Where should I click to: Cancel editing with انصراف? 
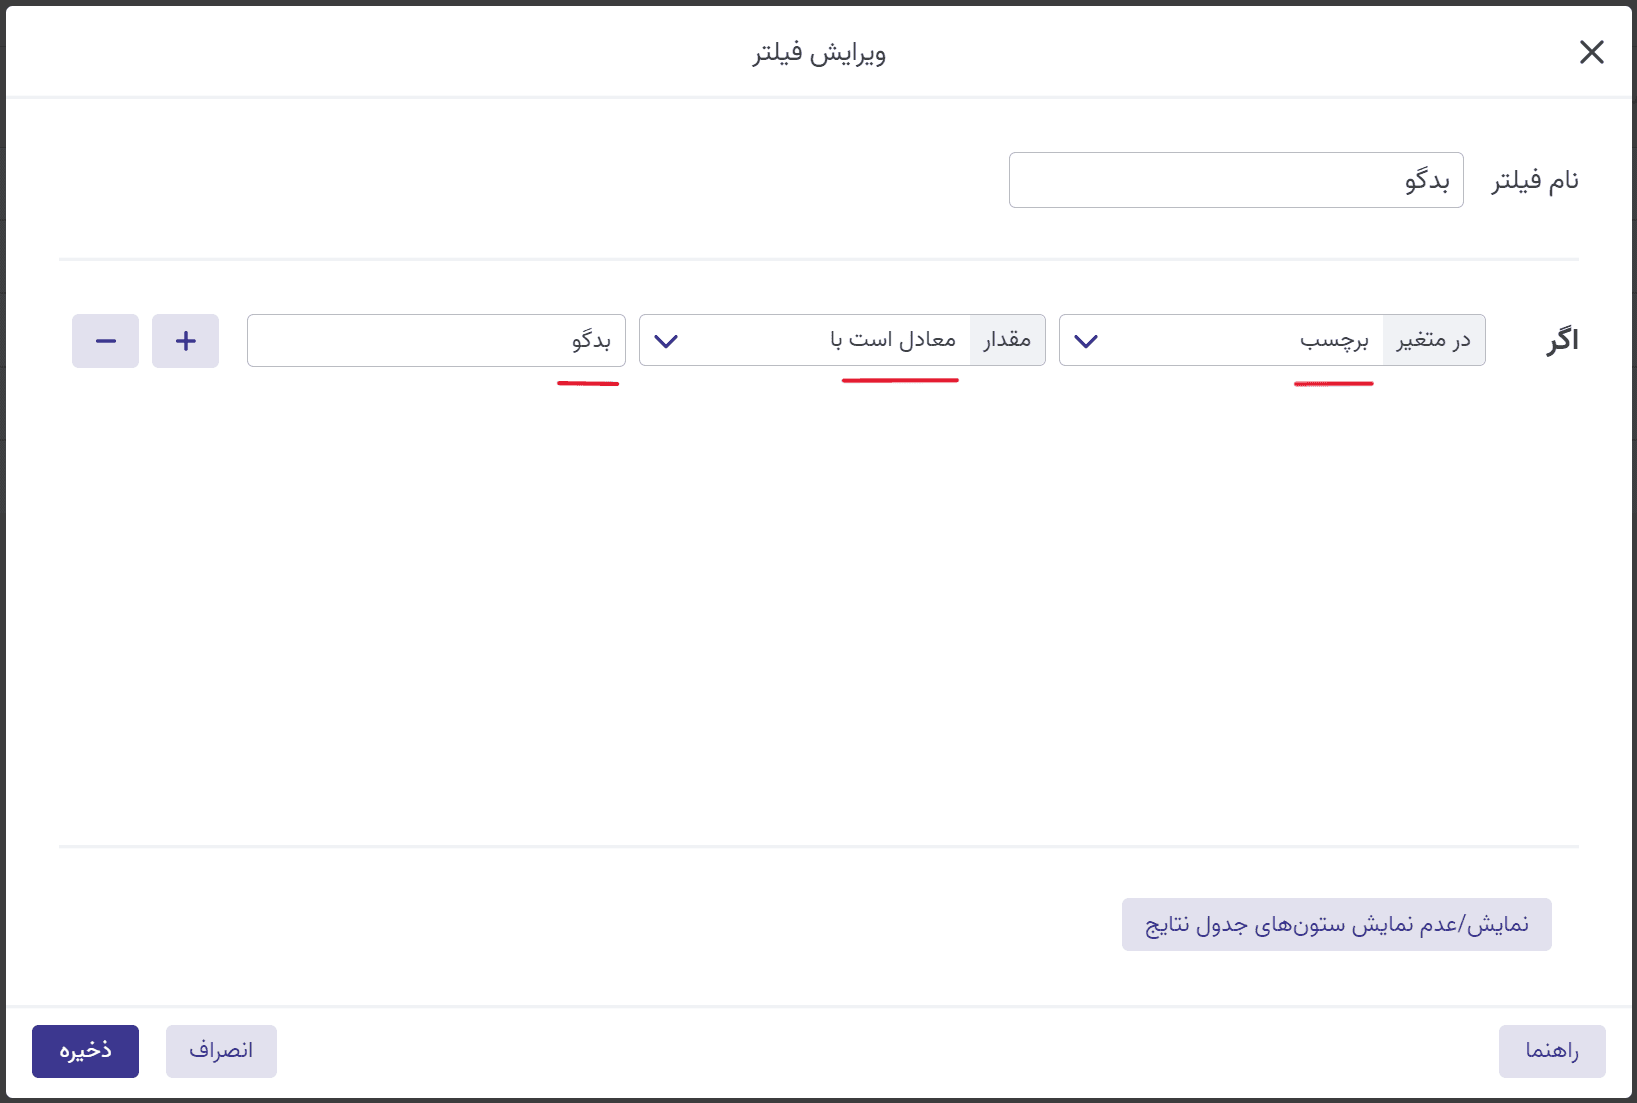coord(221,1051)
